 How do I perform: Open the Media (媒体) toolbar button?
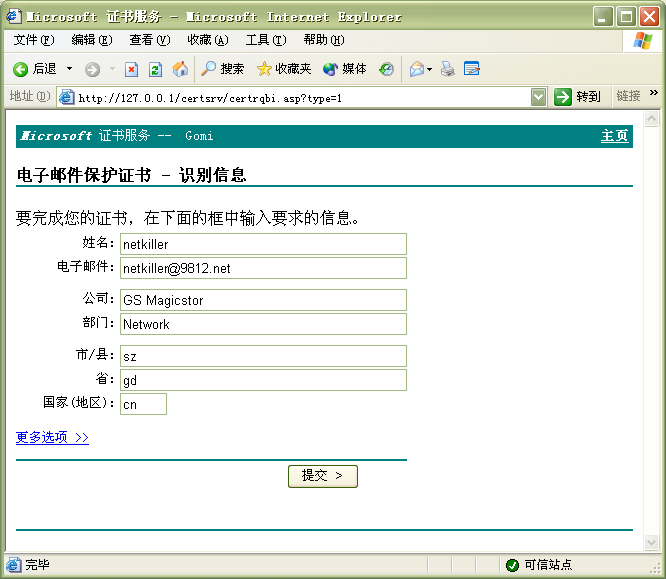tap(344, 69)
